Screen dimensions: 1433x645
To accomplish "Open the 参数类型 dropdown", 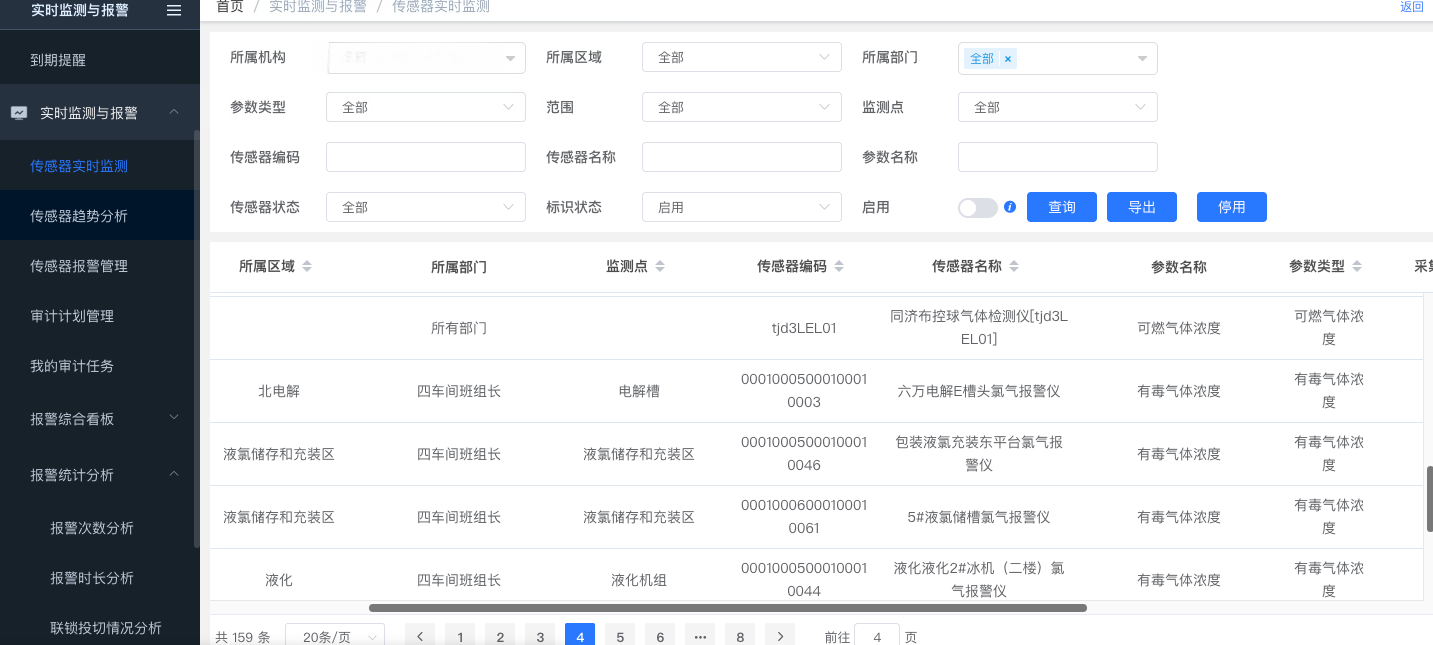I will pos(425,107).
